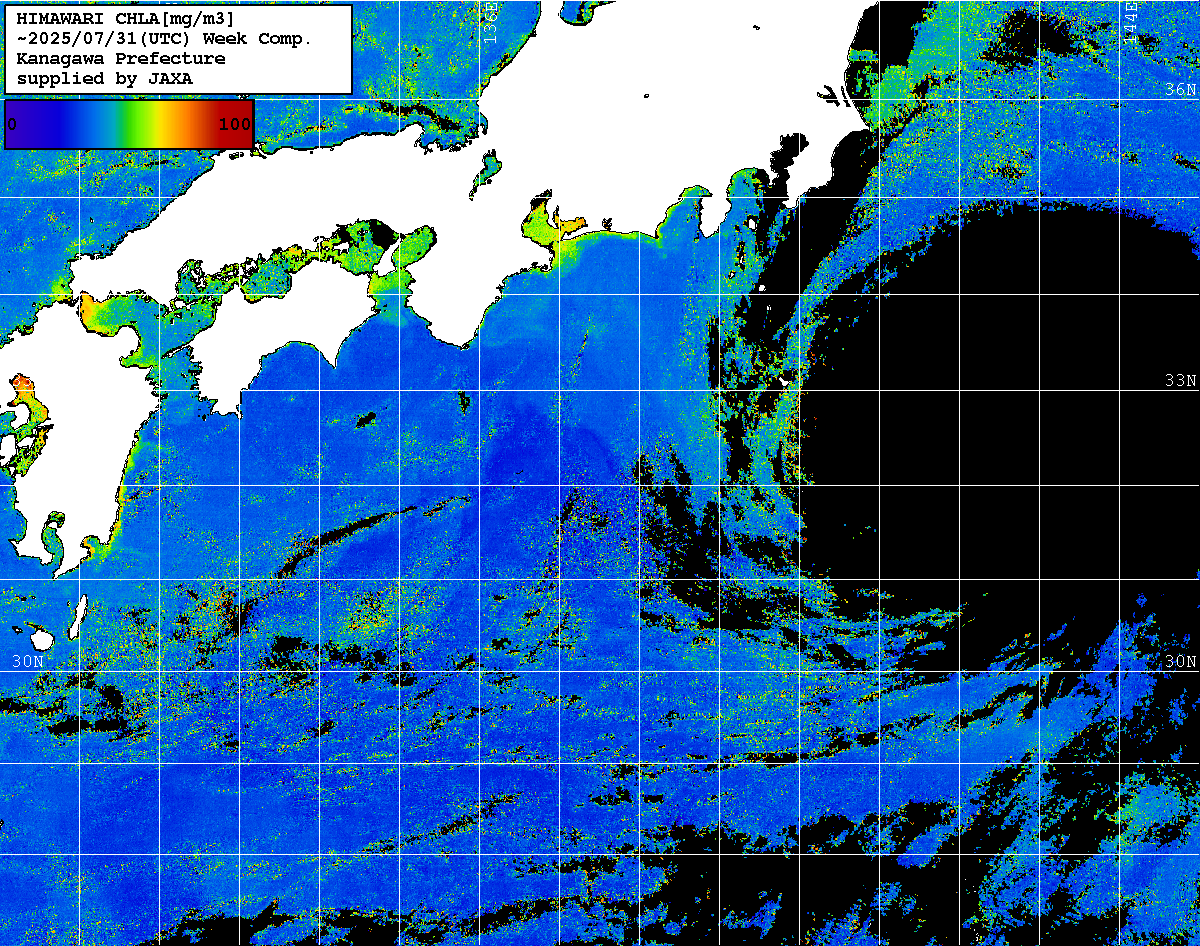The width and height of the screenshot is (1200, 946).
Task: Click the '33N' latitude label
Action: [x=1181, y=380]
